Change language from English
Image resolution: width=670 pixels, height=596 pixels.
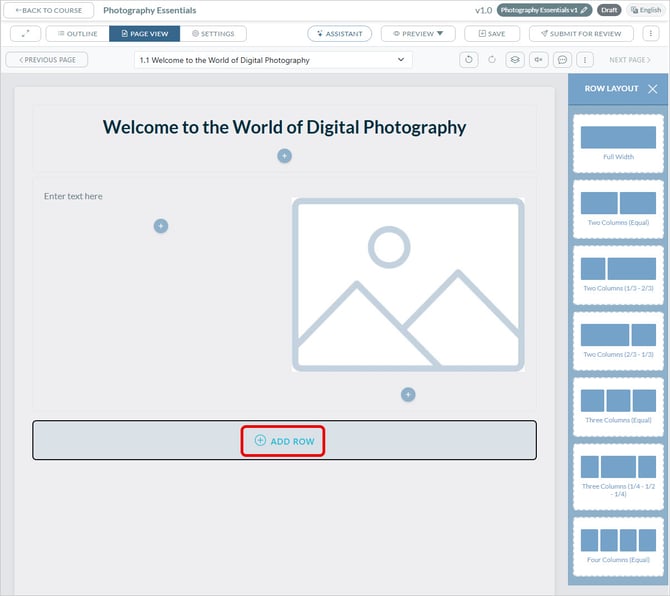646,10
